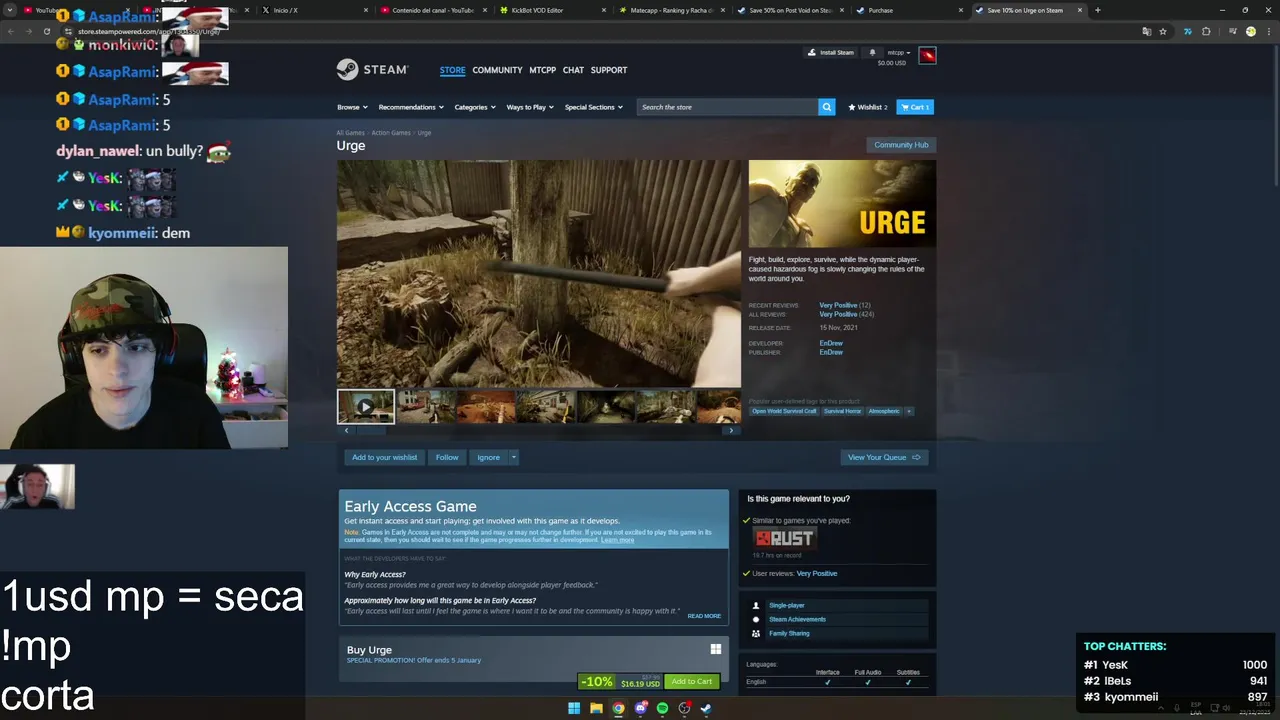Open the MTCPP profile tab
The height and width of the screenshot is (720, 1280).
[542, 70]
